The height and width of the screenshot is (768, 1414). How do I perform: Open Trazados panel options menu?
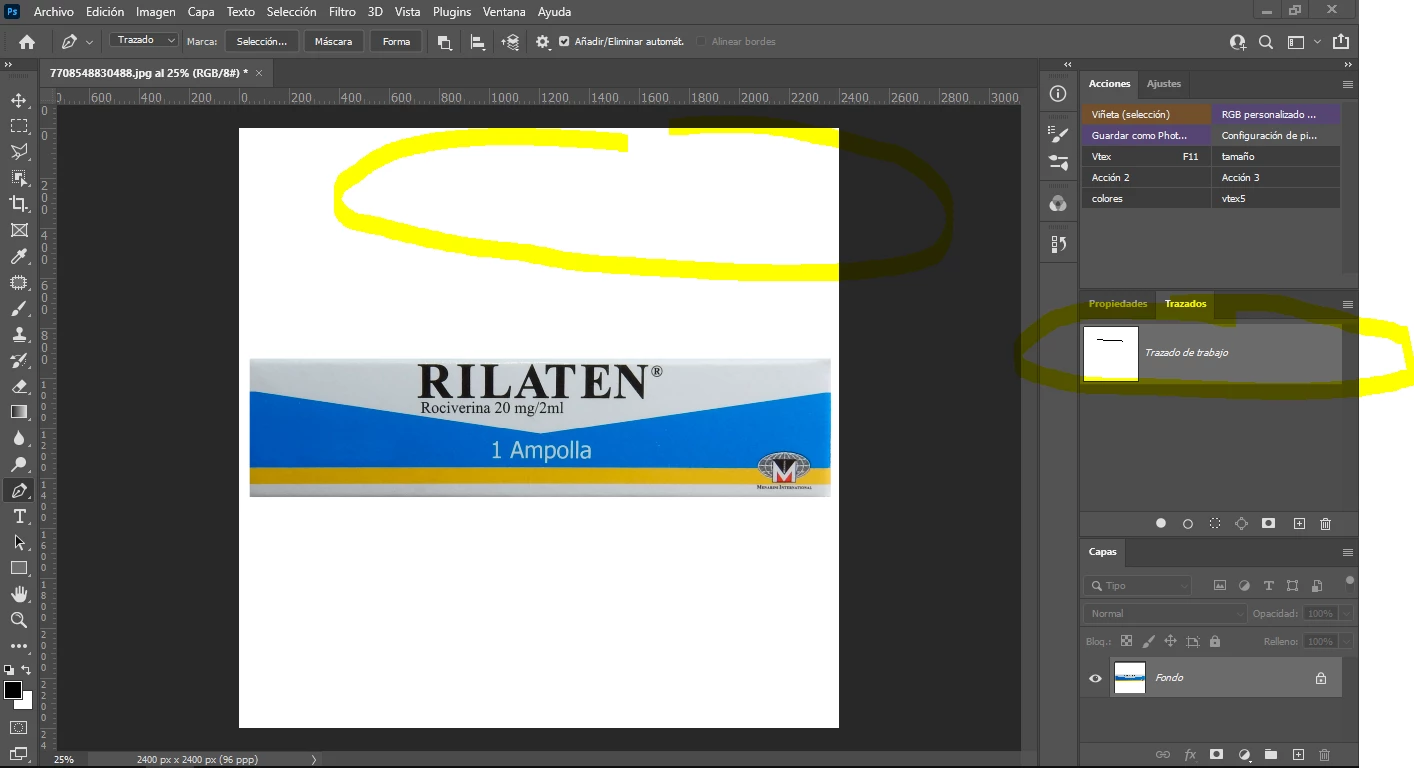coord(1348,304)
